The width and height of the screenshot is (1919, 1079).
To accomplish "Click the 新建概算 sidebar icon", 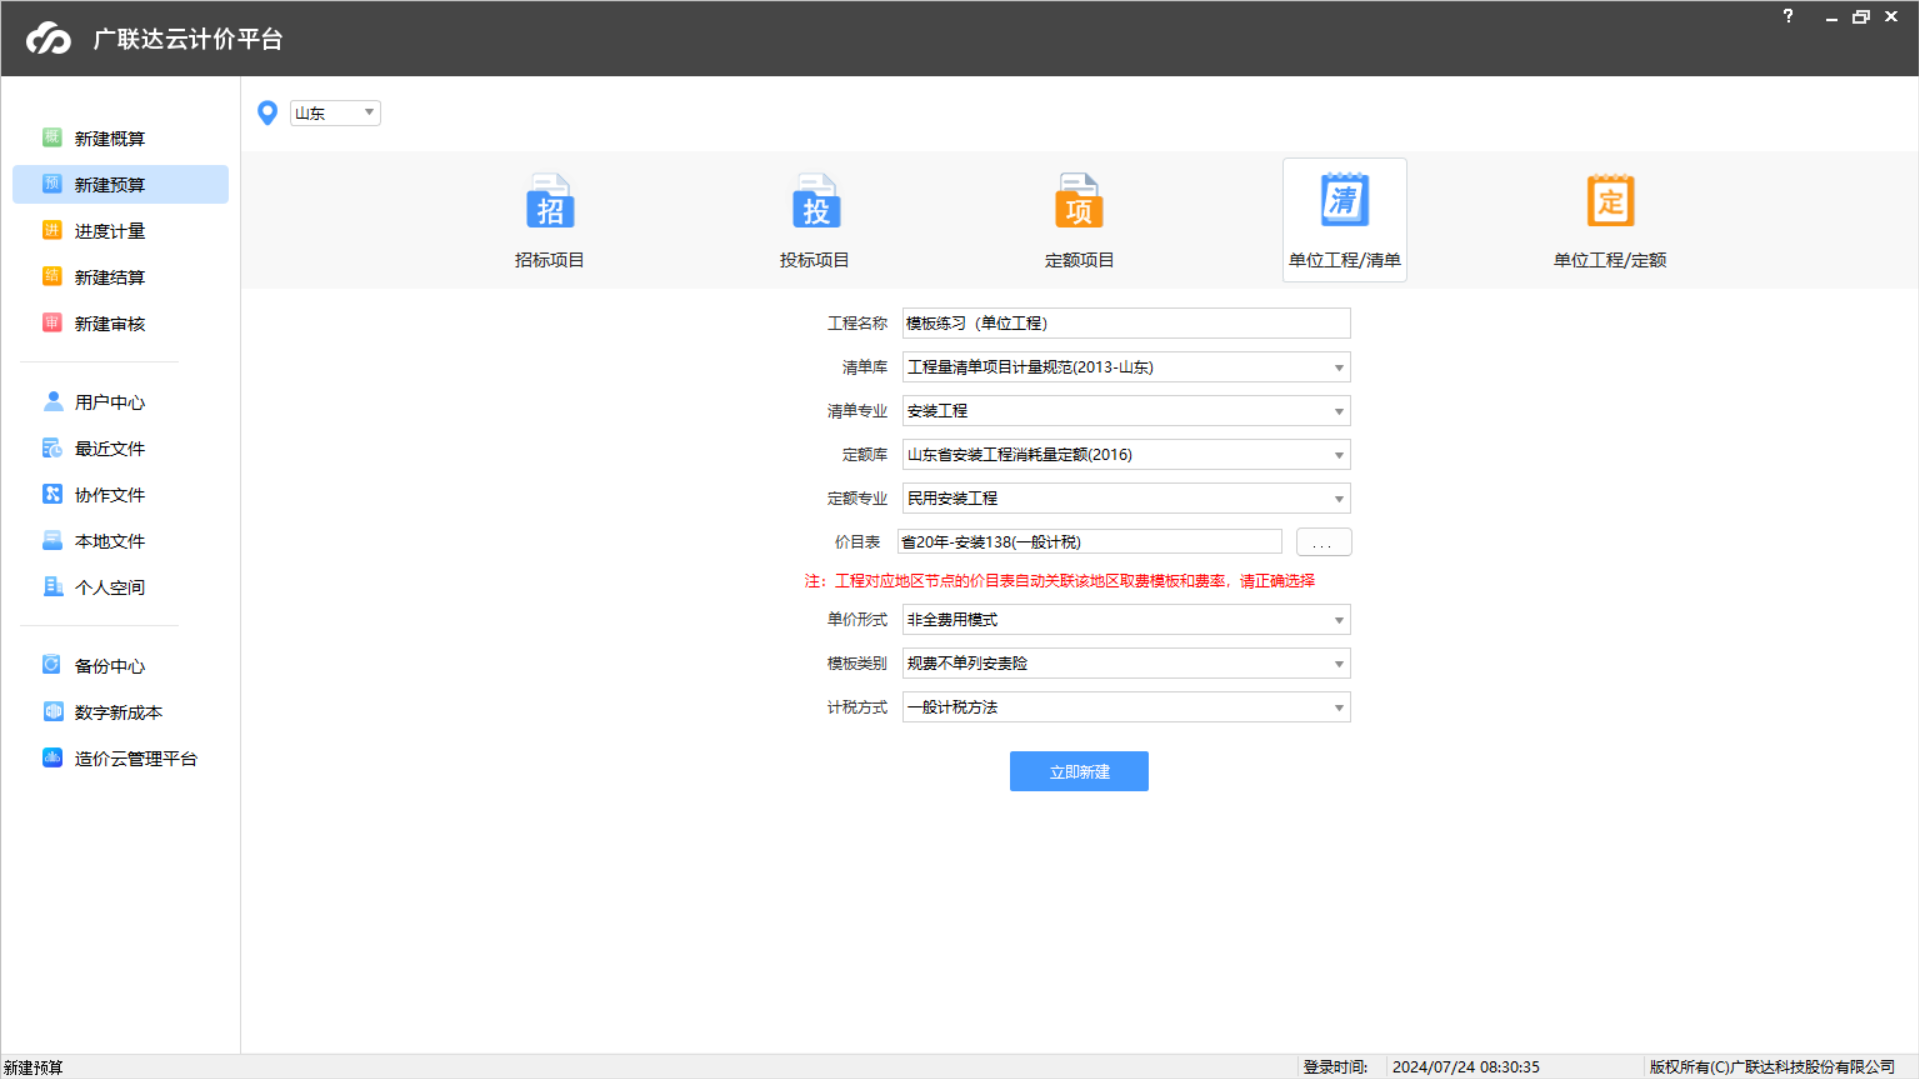I will point(52,138).
